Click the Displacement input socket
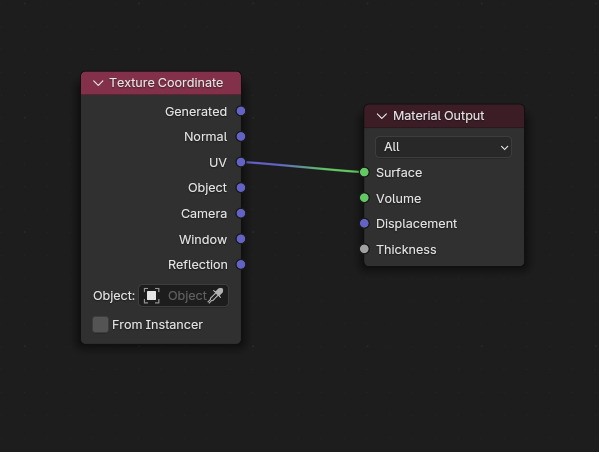Screen dimensions: 599x452 [364, 224]
